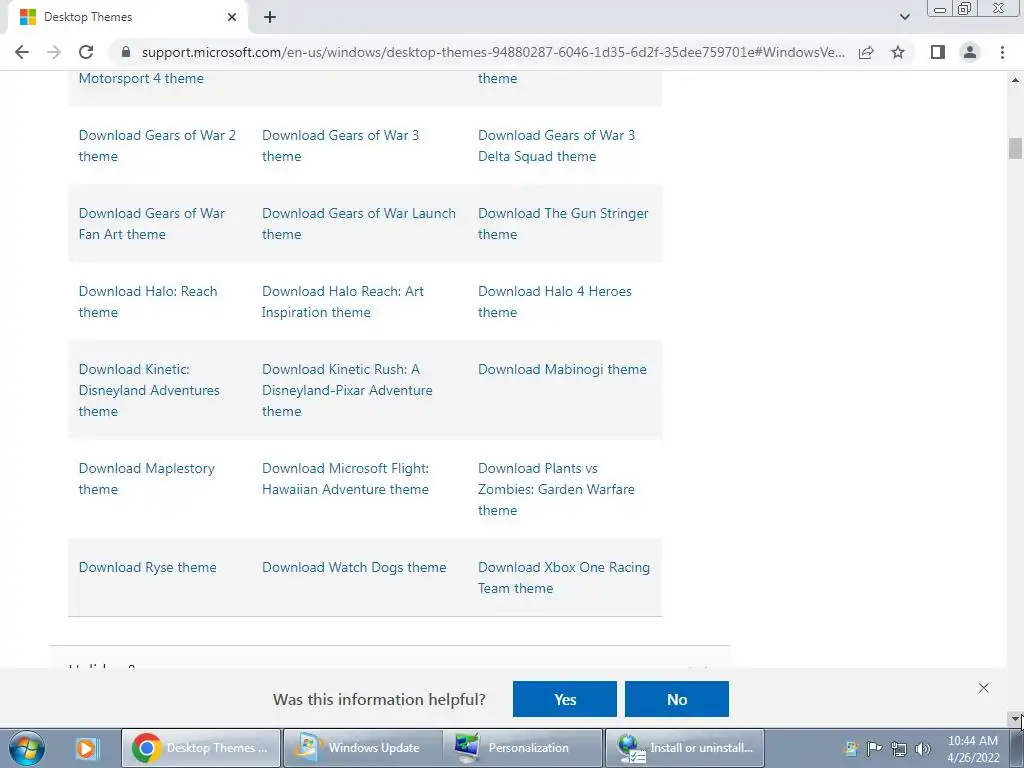Open the Chrome profile menu
Viewport: 1024px width, 768px height.
pyautogui.click(x=970, y=52)
